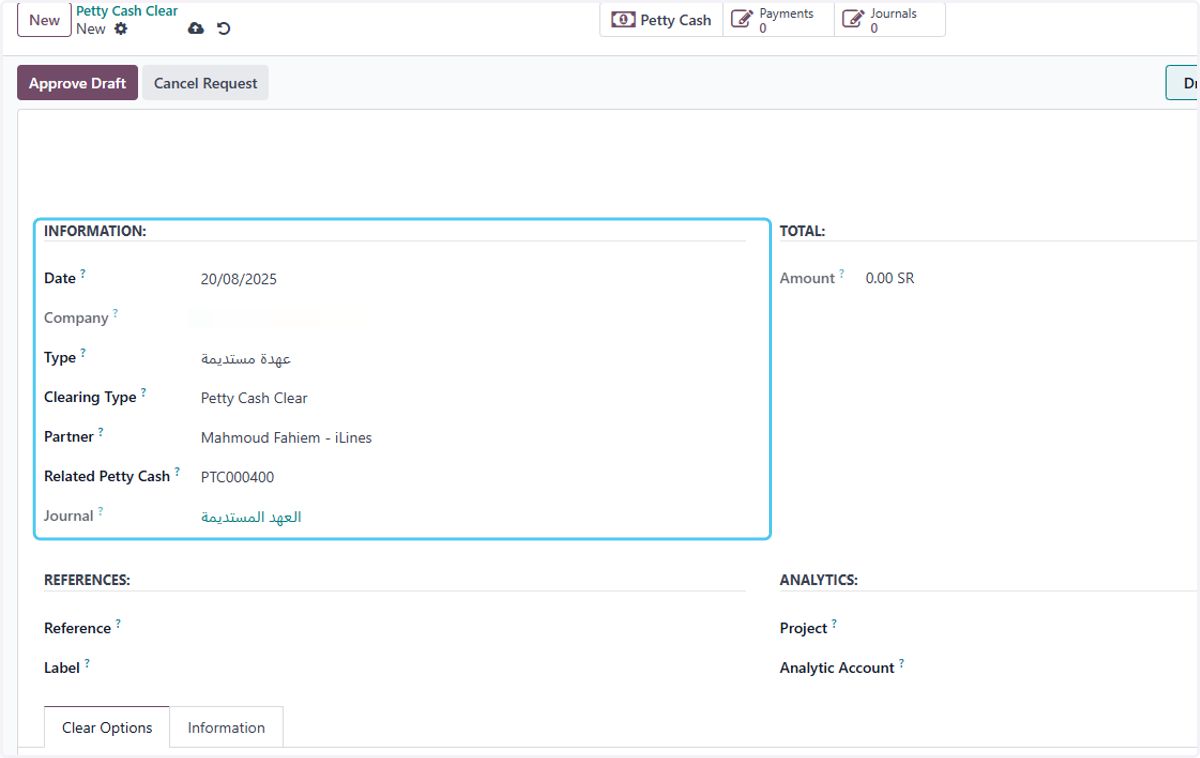Open the Payments 0 smart button
1200x758 pixels.
pos(778,20)
